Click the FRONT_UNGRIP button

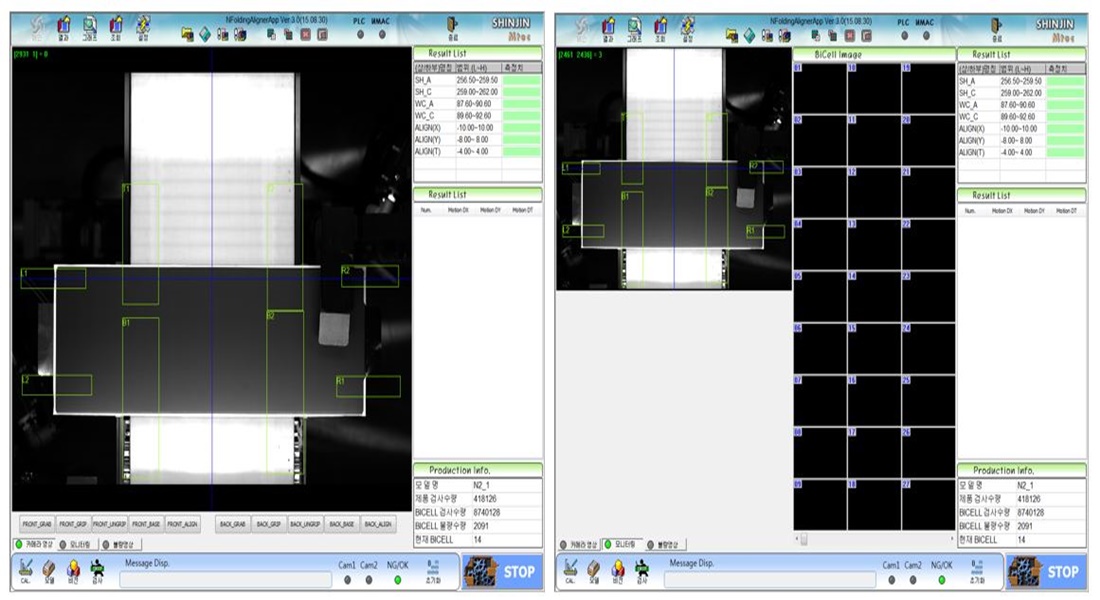pyautogui.click(x=110, y=524)
